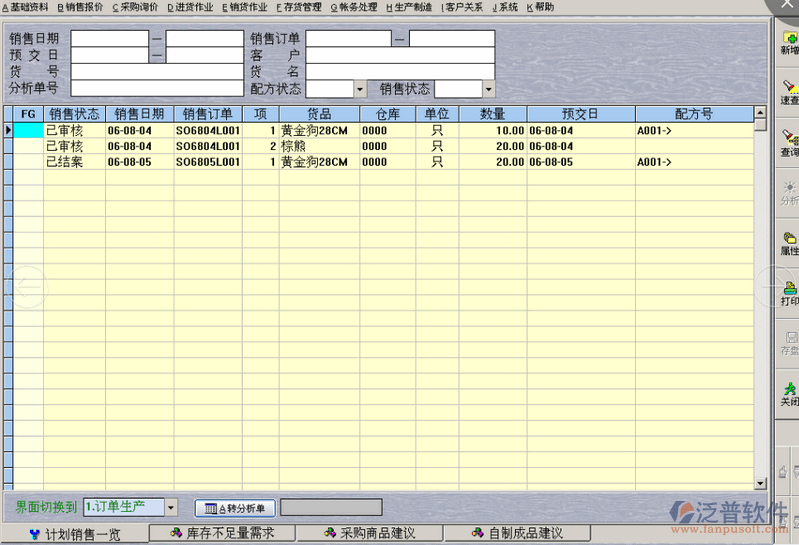This screenshot has height=545, width=799.
Task: Expand the 配方状态 dropdown
Action: click(360, 89)
